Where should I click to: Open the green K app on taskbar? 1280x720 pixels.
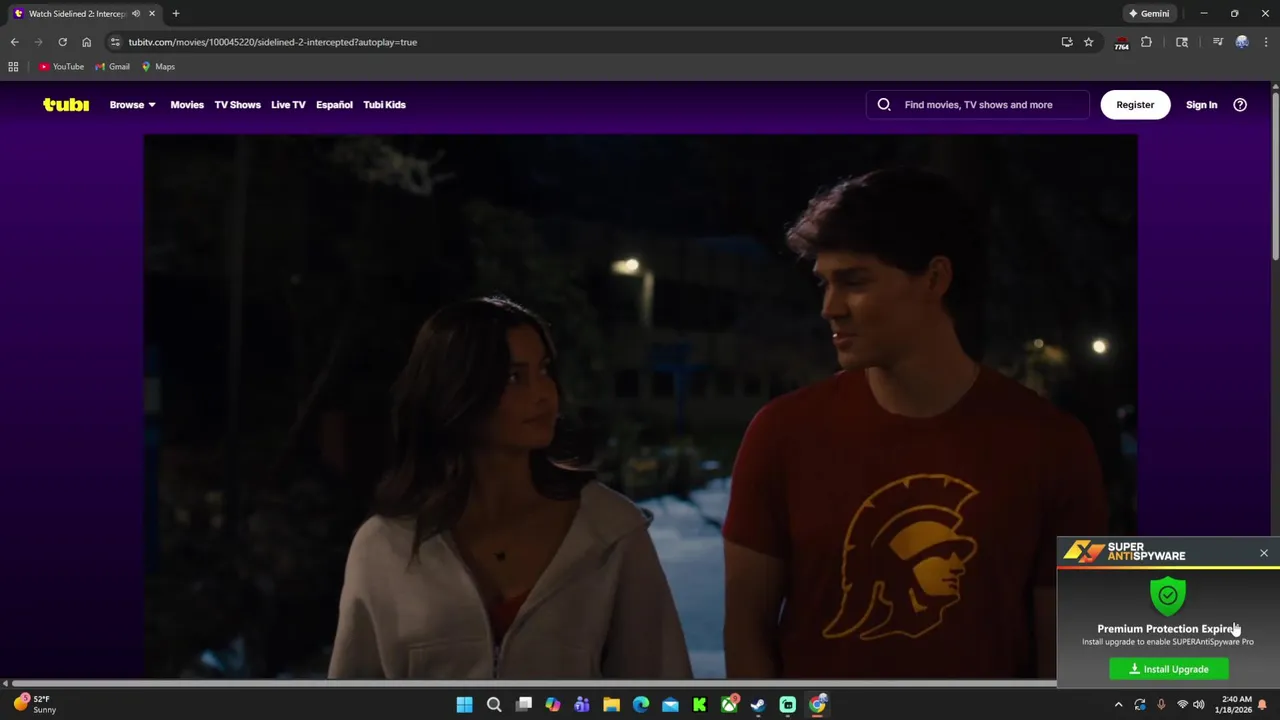tap(700, 705)
